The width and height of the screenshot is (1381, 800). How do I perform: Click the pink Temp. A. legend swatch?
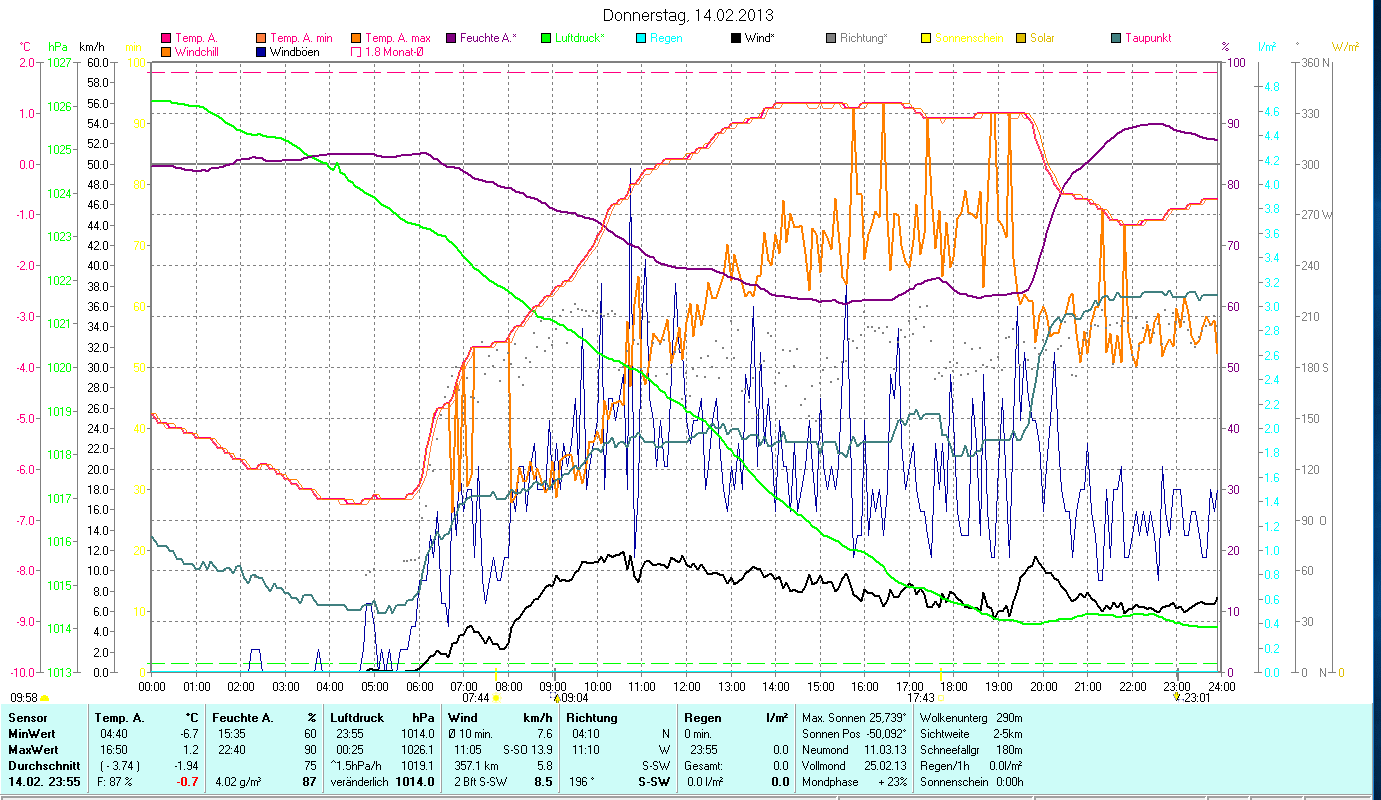(x=166, y=38)
